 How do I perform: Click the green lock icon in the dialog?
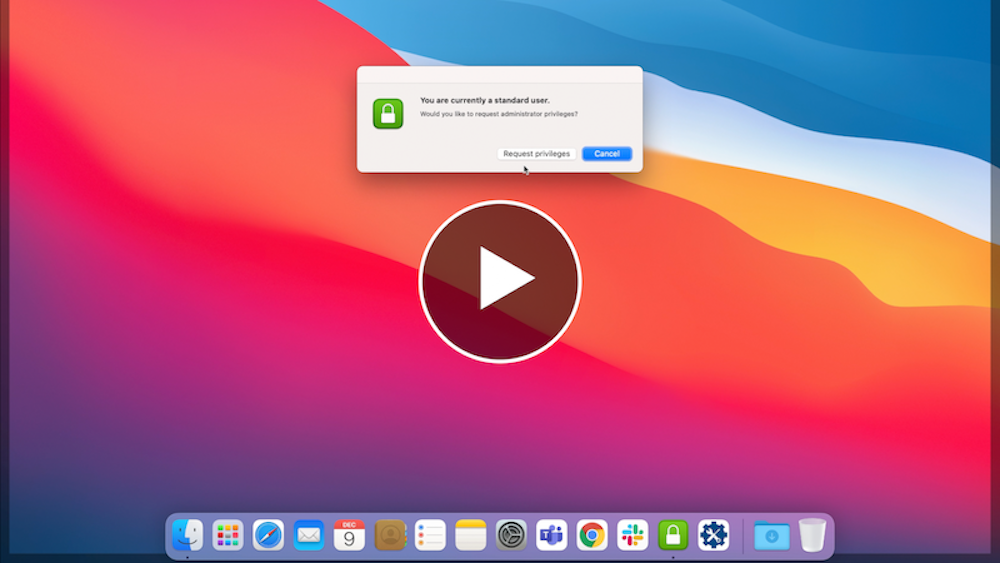388,113
